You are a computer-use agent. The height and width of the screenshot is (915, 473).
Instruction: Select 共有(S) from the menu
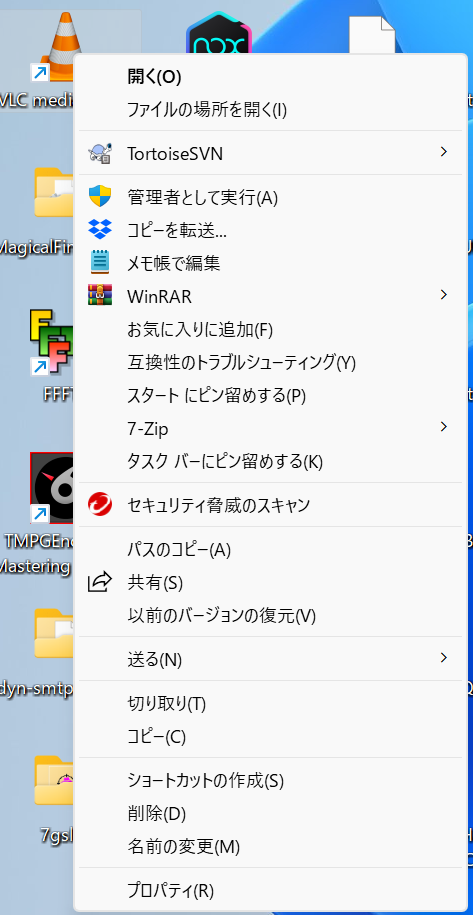click(273, 582)
